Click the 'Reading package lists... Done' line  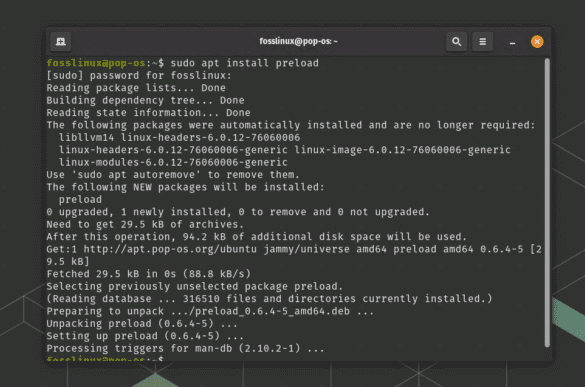coord(136,88)
